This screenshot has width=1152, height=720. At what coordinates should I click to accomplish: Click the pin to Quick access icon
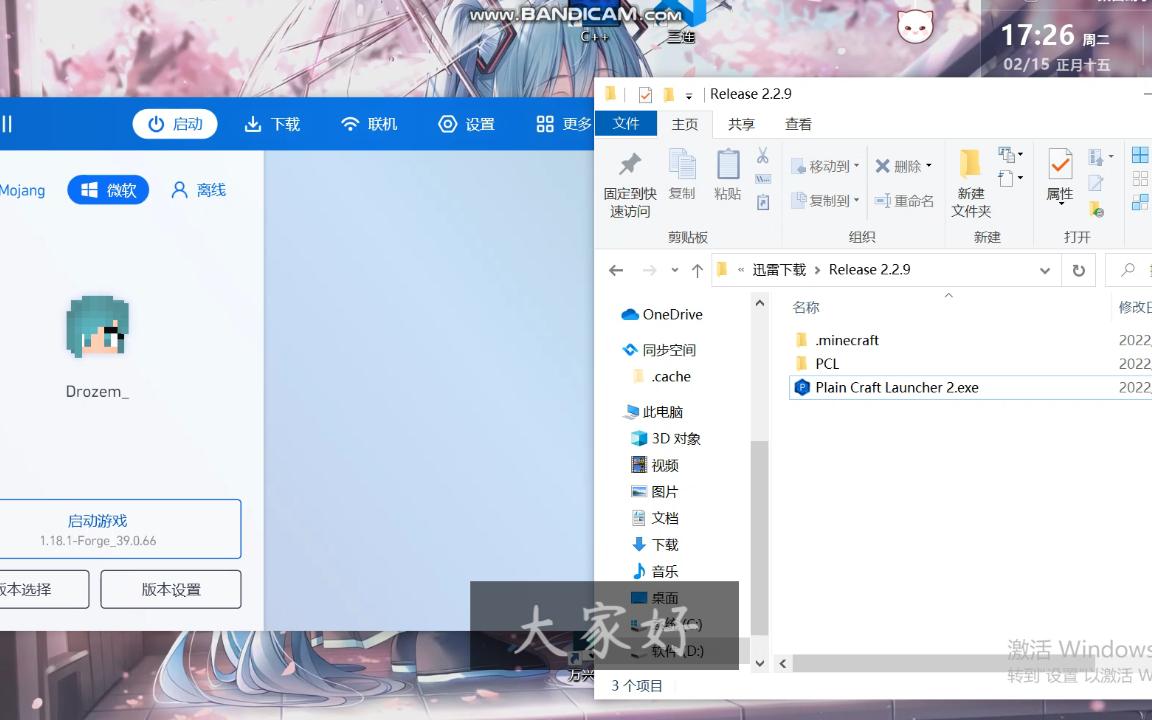tap(630, 165)
